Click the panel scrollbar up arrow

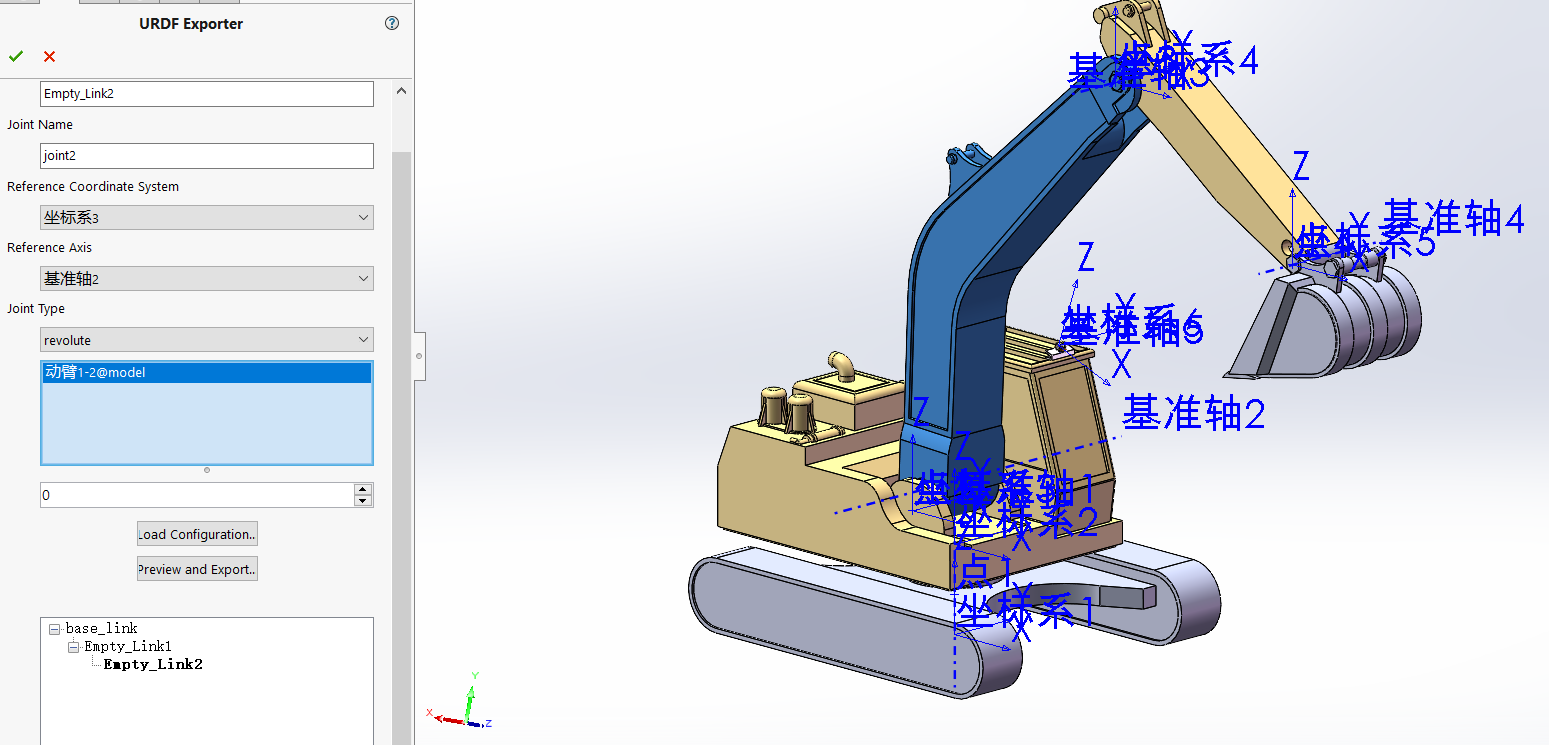point(402,91)
